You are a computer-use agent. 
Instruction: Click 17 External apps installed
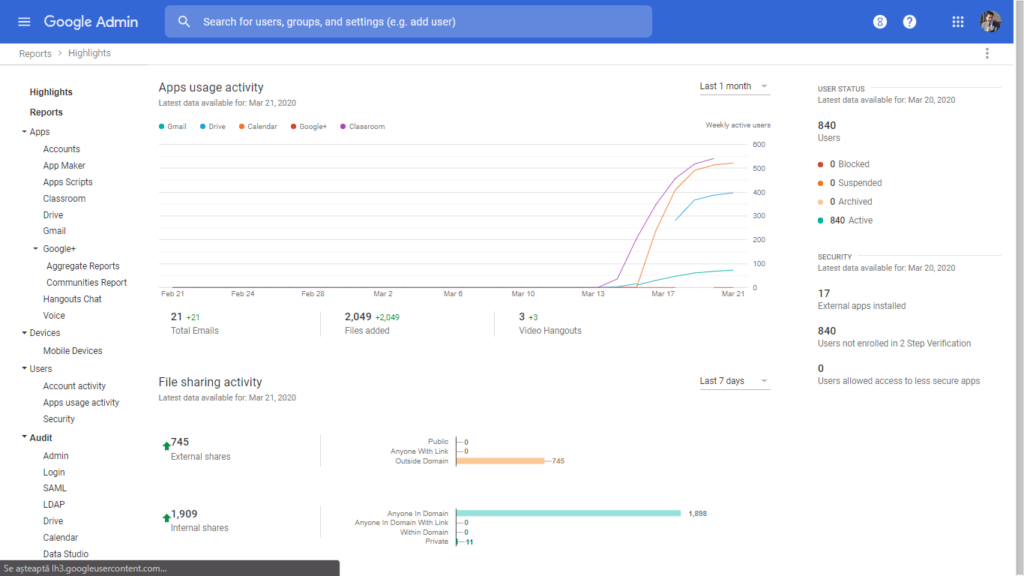861,300
